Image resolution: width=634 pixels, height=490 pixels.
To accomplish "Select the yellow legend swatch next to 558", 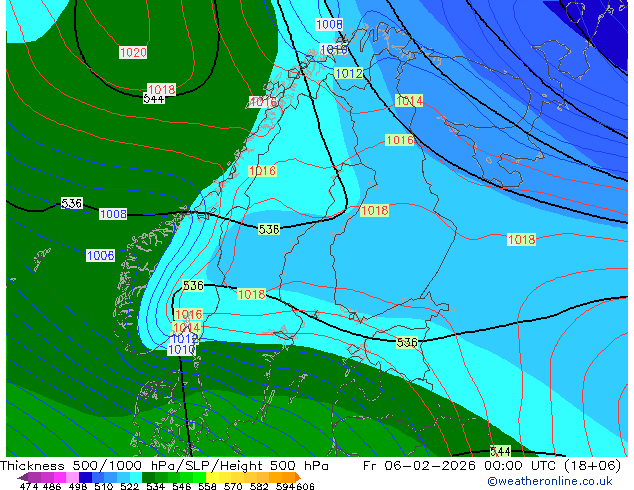I will click(x=212, y=477).
